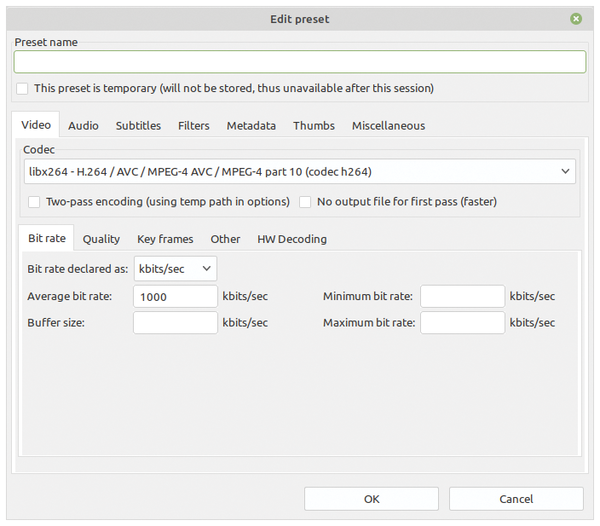Show the Quality sub-tab
600x526 pixels.
[101, 239]
